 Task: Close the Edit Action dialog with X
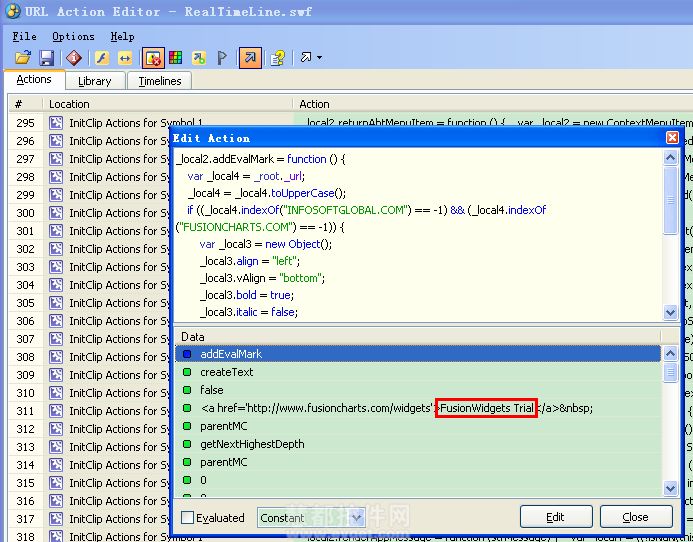672,138
